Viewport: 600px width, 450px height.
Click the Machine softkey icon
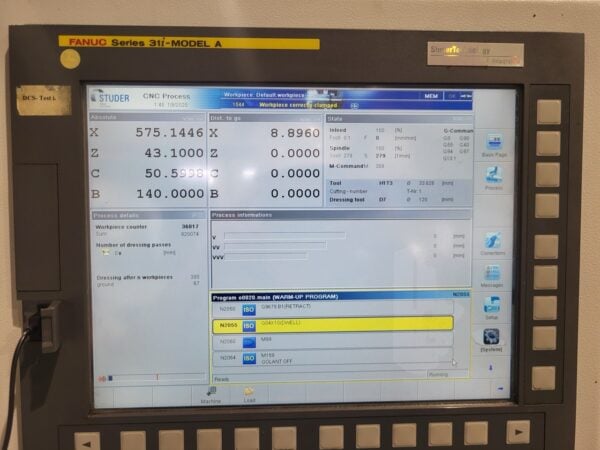click(210, 395)
